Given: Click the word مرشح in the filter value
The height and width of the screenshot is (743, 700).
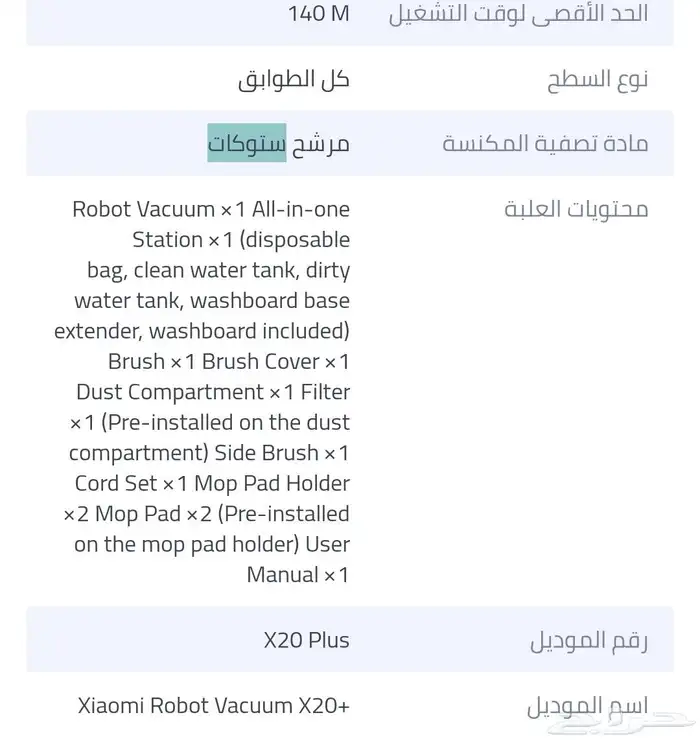Looking at the screenshot, I should (x=320, y=143).
